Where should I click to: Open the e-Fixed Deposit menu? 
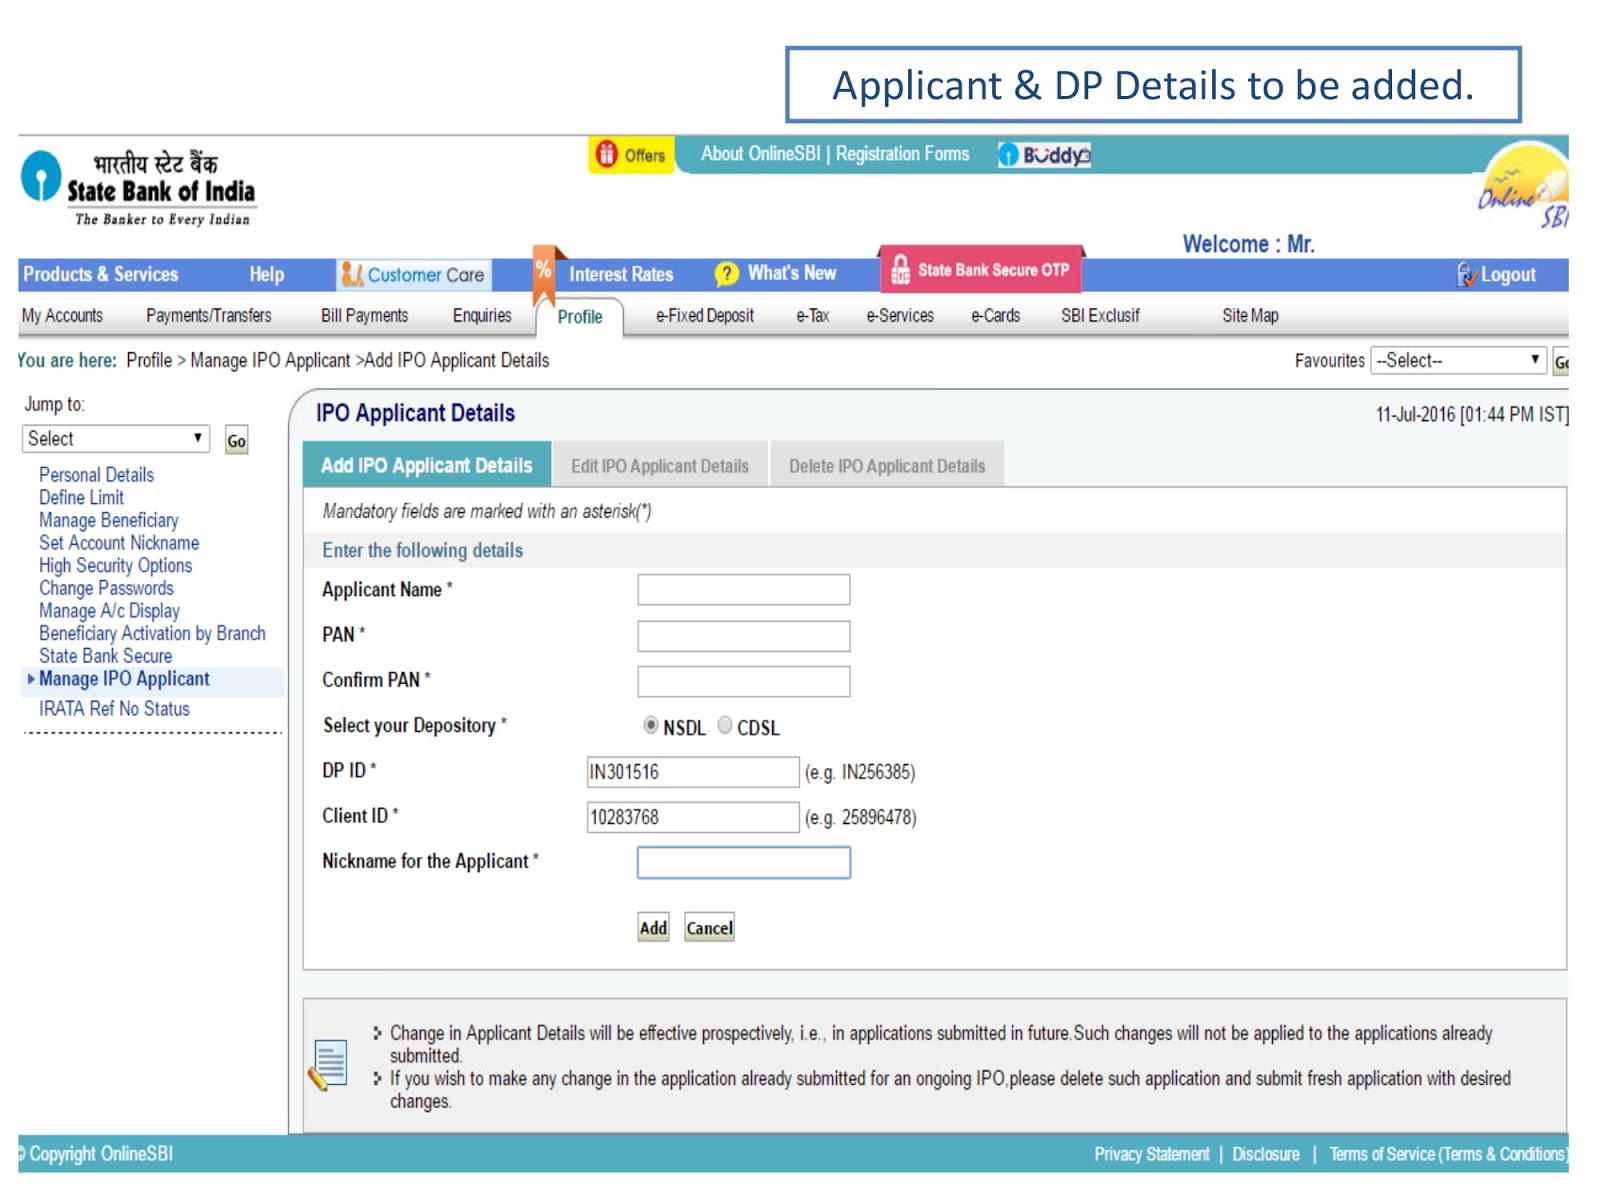tap(705, 316)
